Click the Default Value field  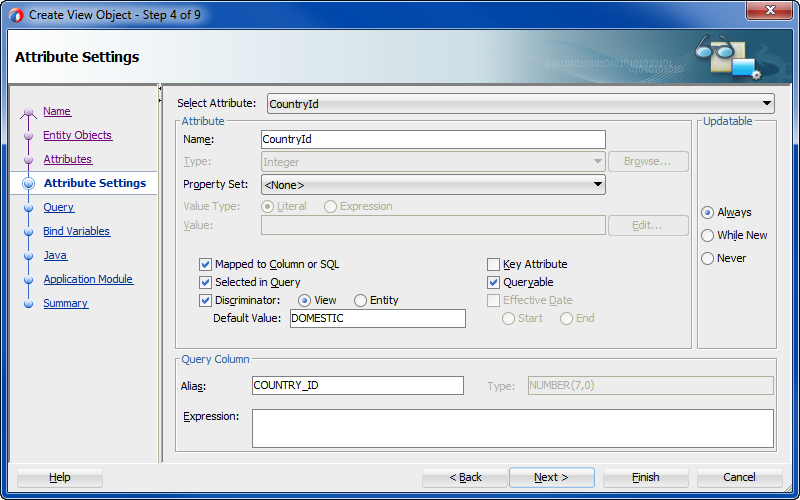pyautogui.click(x=378, y=318)
